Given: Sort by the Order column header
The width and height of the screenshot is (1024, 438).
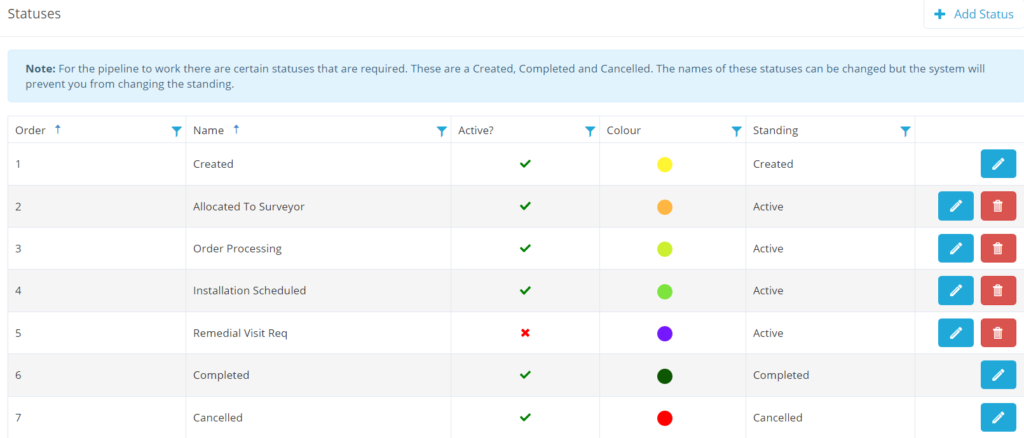Looking at the screenshot, I should (32, 130).
